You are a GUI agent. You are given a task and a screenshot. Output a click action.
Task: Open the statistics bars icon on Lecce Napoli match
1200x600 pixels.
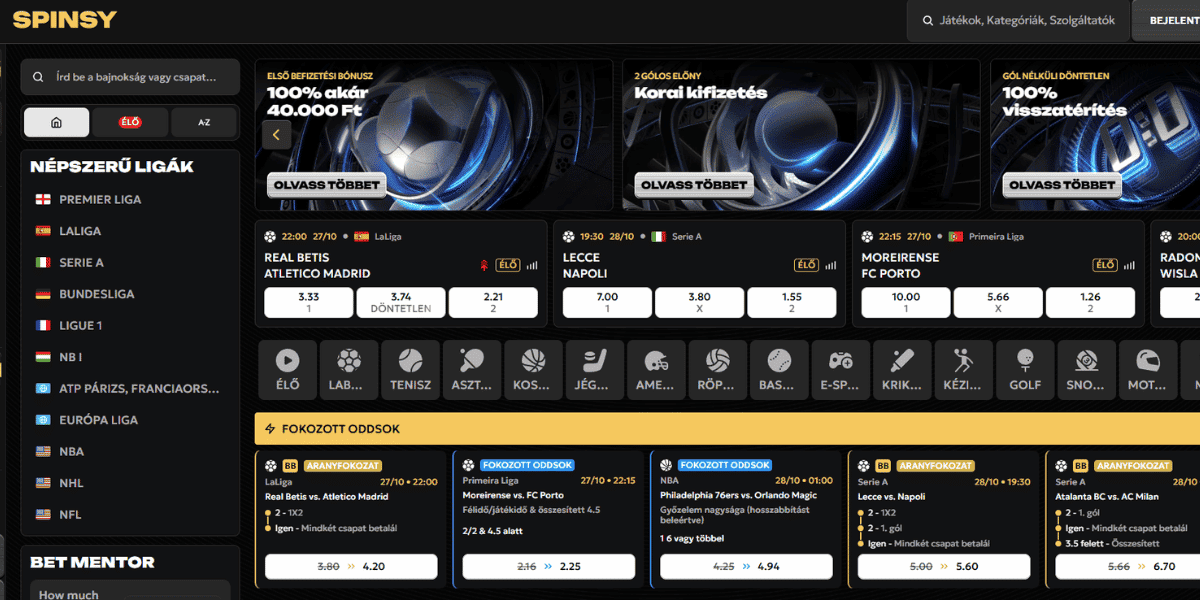pyautogui.click(x=831, y=265)
